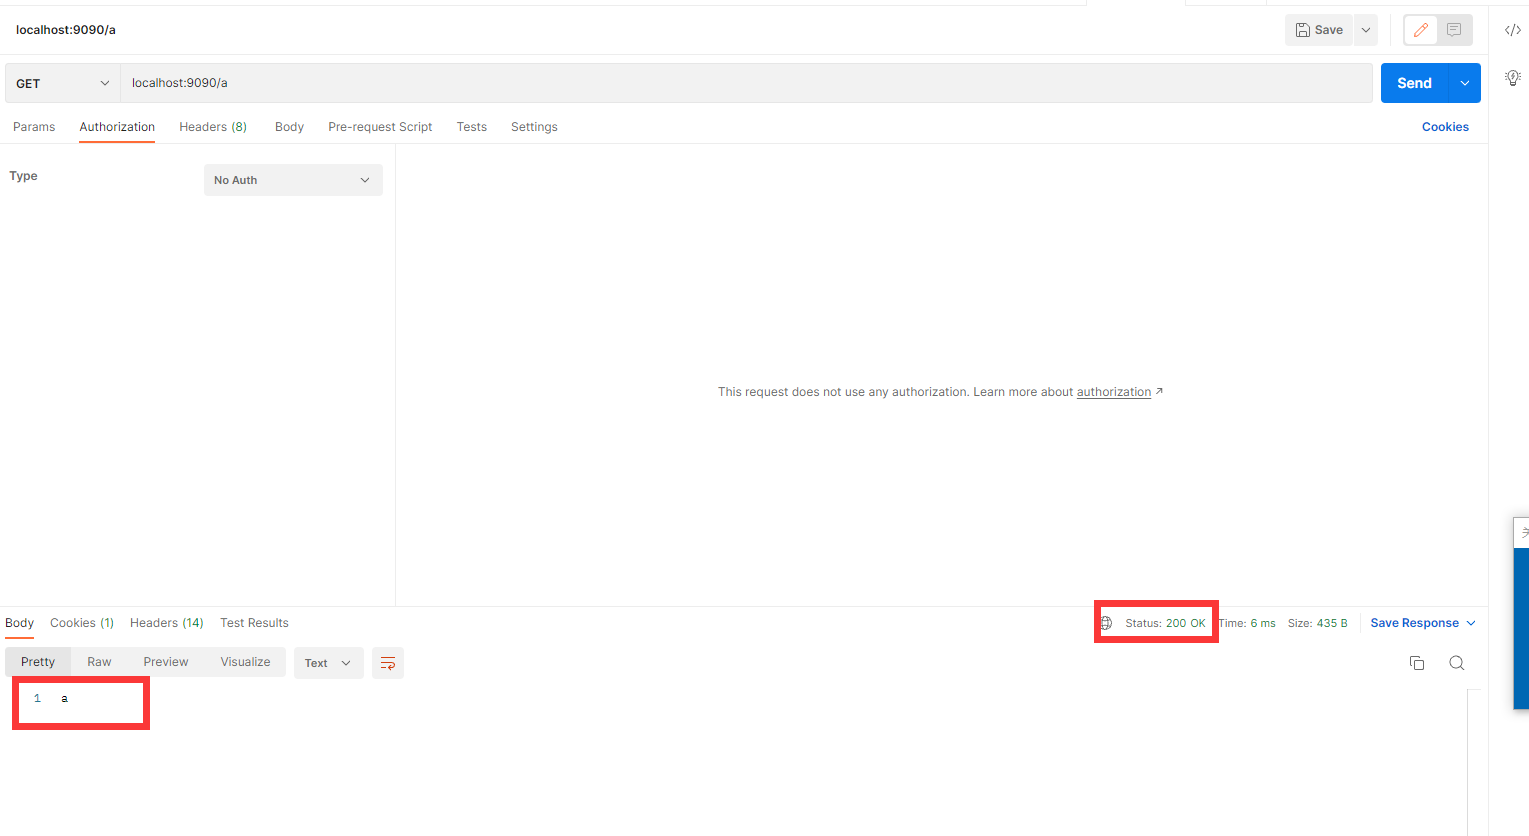Copy the response with the copy icon
The height and width of the screenshot is (836, 1529).
pyautogui.click(x=1417, y=663)
